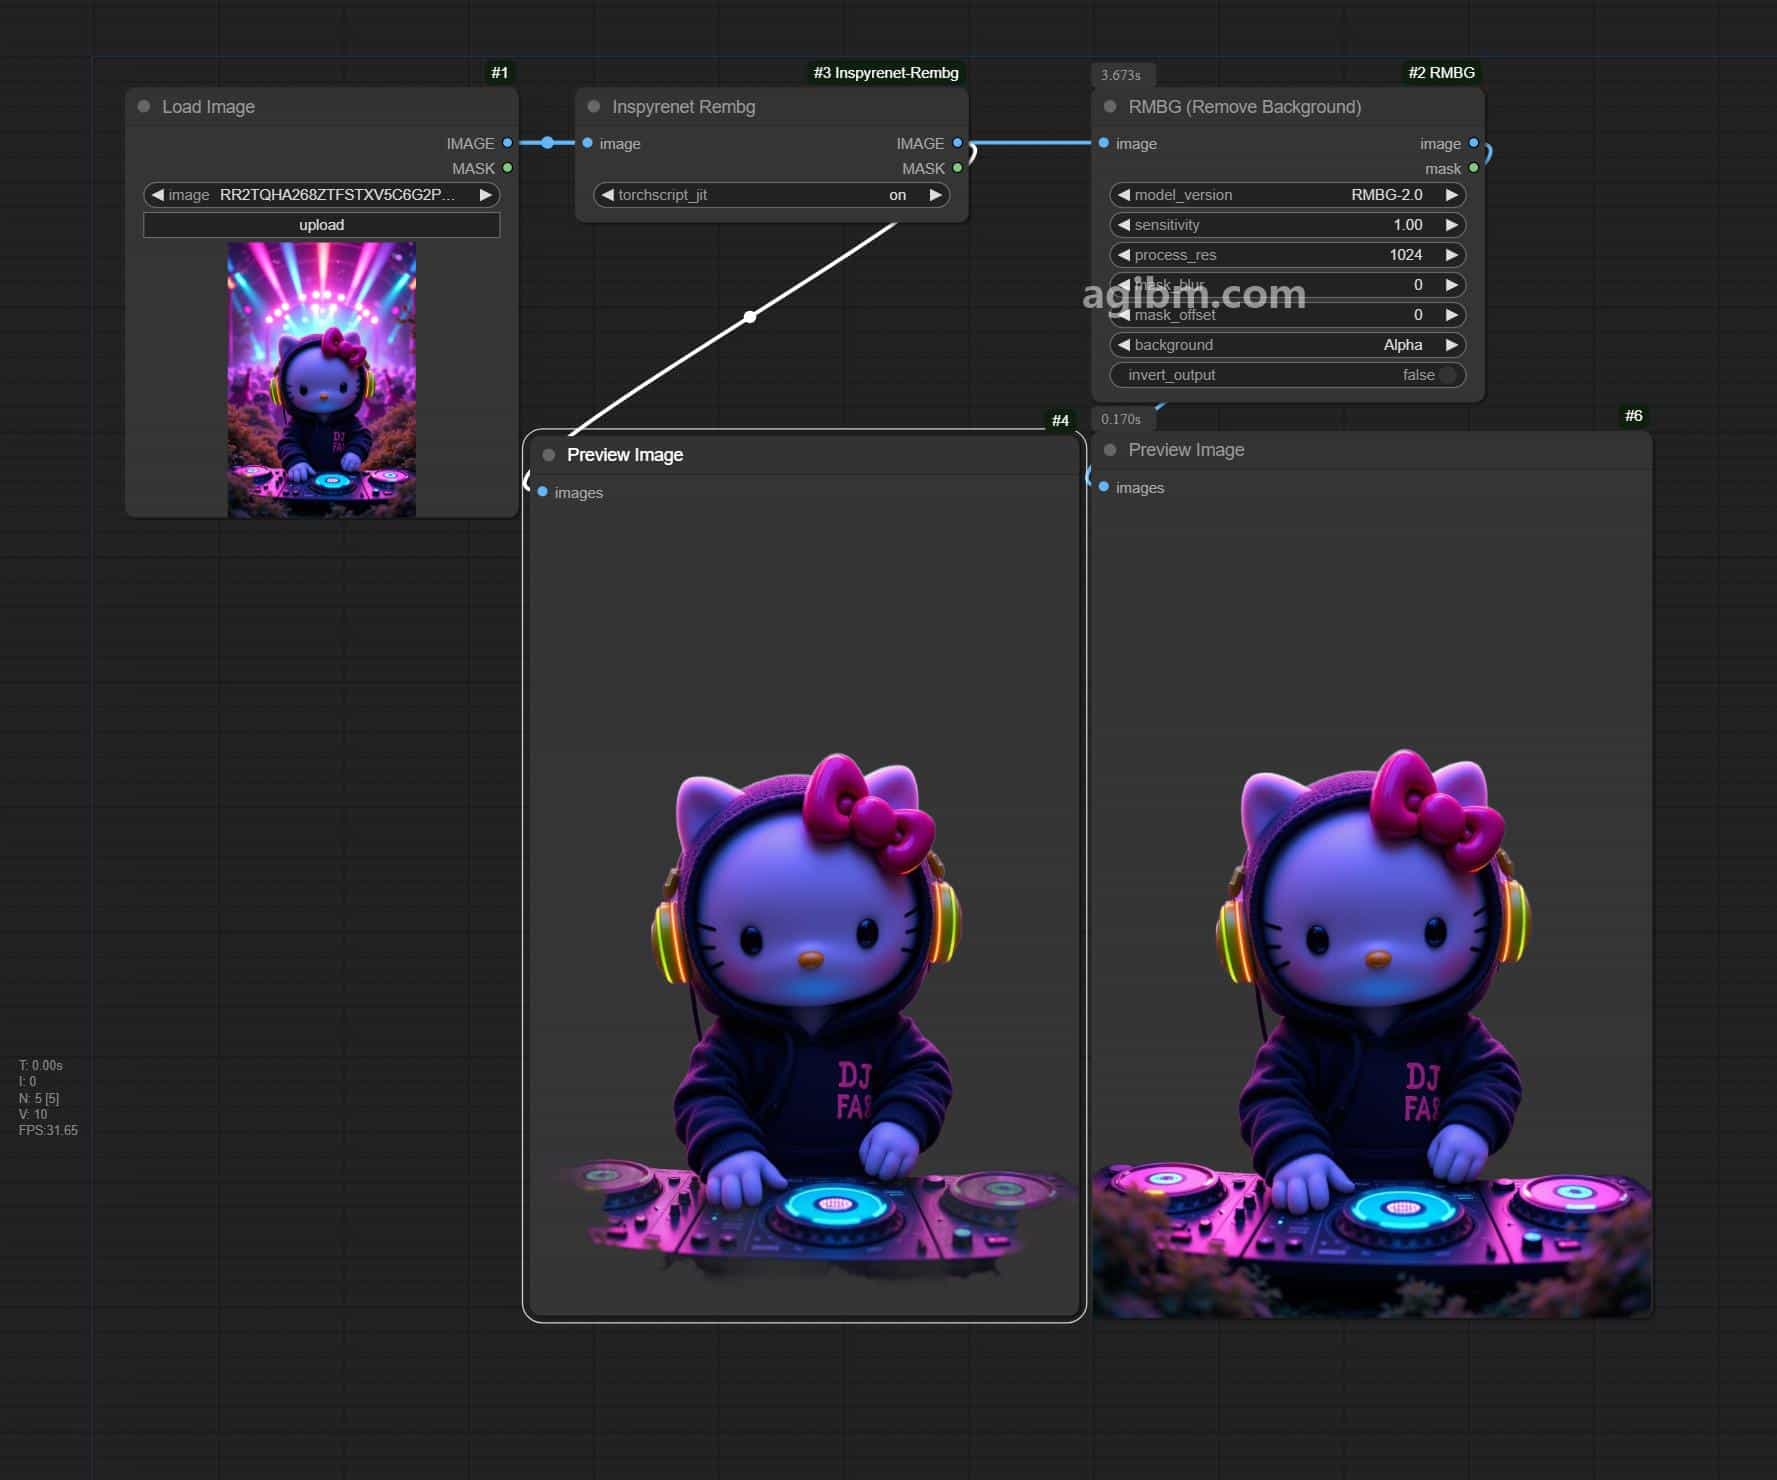Select previous image file with left arrow

pos(158,195)
